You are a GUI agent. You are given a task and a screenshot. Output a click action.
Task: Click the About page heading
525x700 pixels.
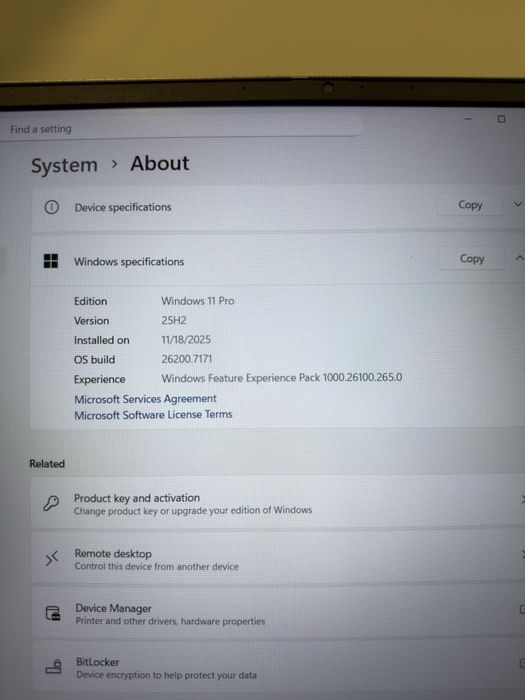[160, 163]
